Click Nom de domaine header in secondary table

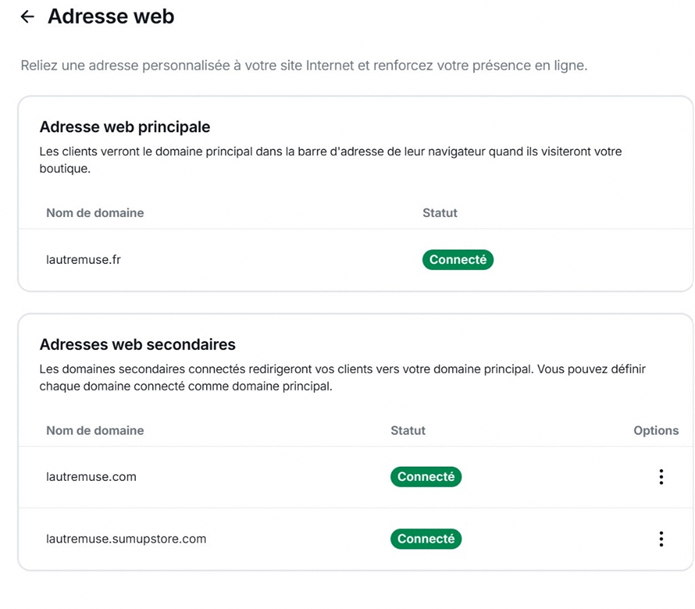[95, 431]
